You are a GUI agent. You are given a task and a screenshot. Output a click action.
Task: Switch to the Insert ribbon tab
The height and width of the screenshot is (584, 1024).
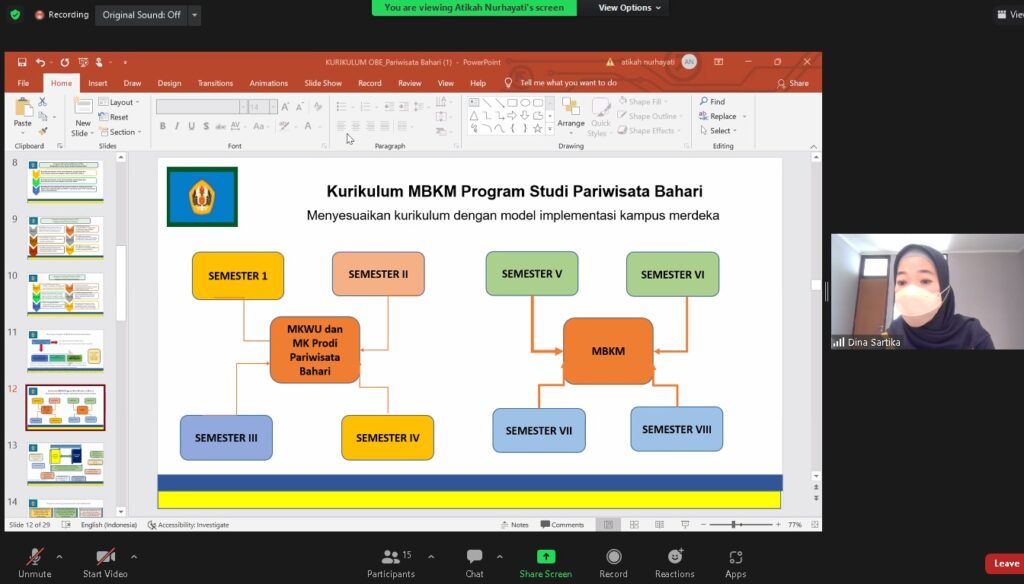(x=97, y=83)
